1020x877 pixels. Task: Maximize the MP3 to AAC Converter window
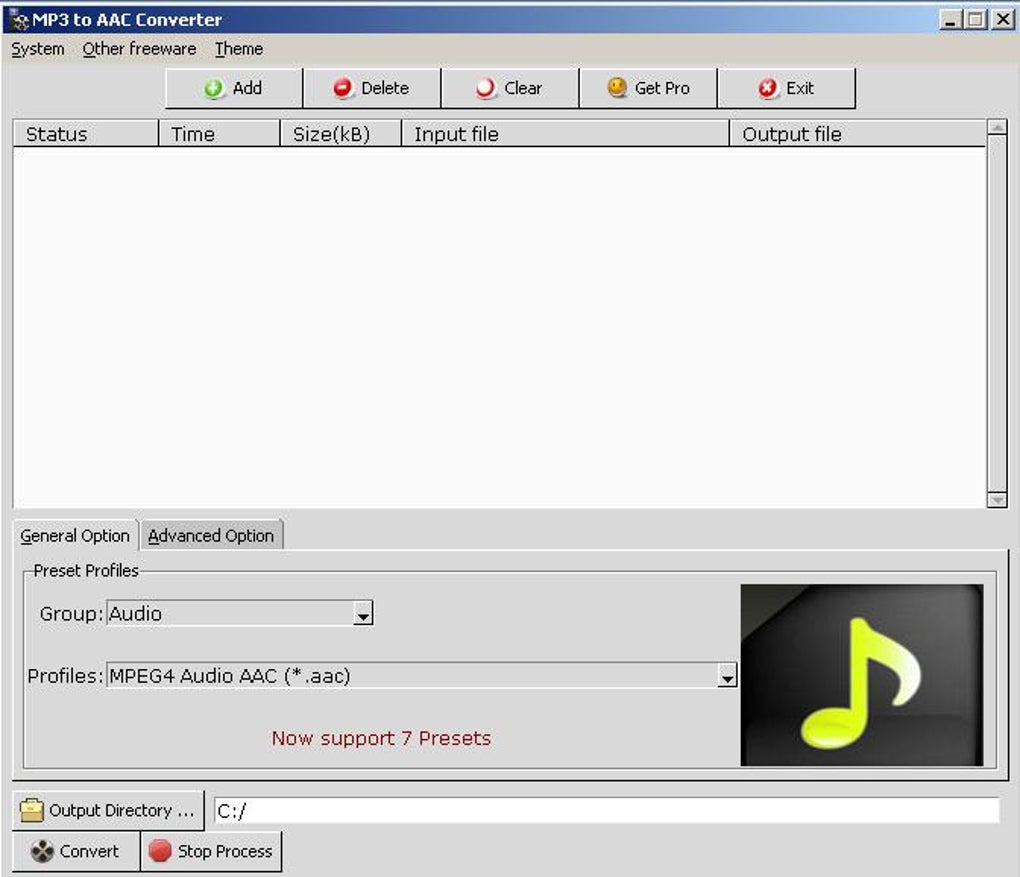pyautogui.click(x=975, y=20)
